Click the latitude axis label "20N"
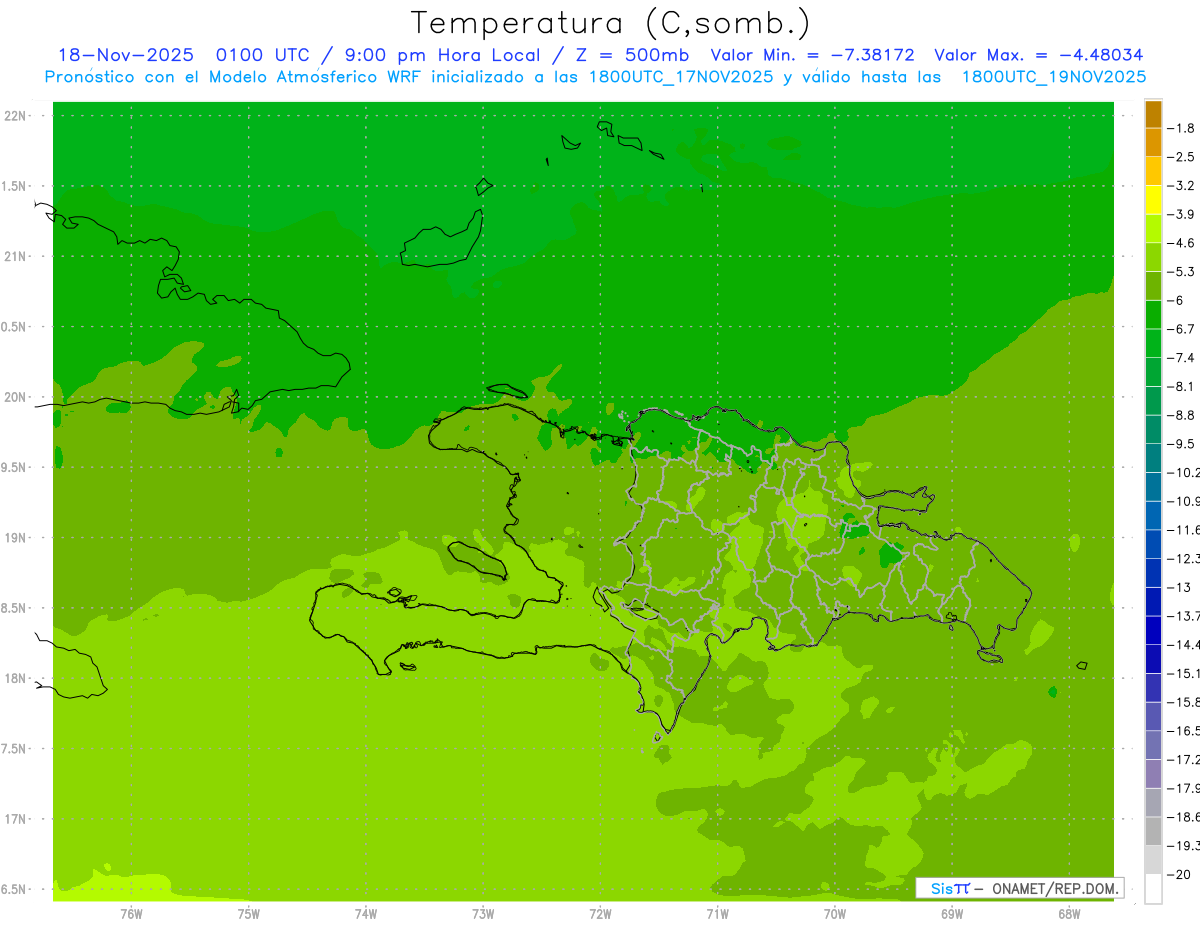1200x927 pixels. [15, 397]
